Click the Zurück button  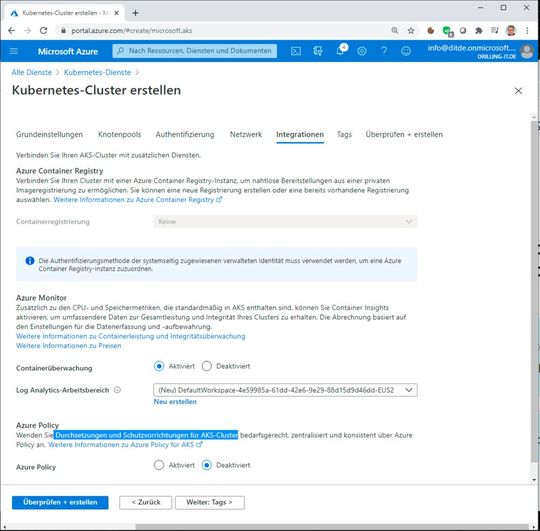point(146,502)
